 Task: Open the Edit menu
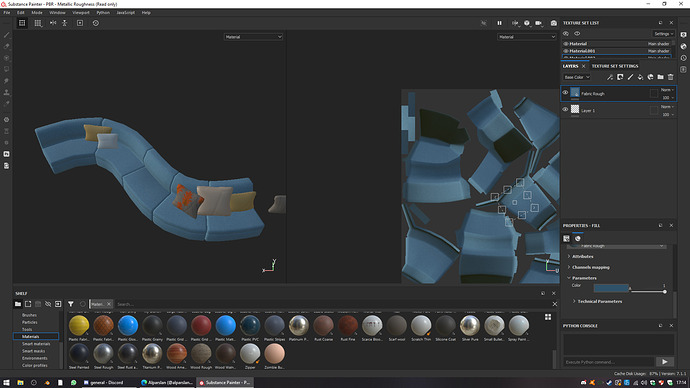coord(21,13)
